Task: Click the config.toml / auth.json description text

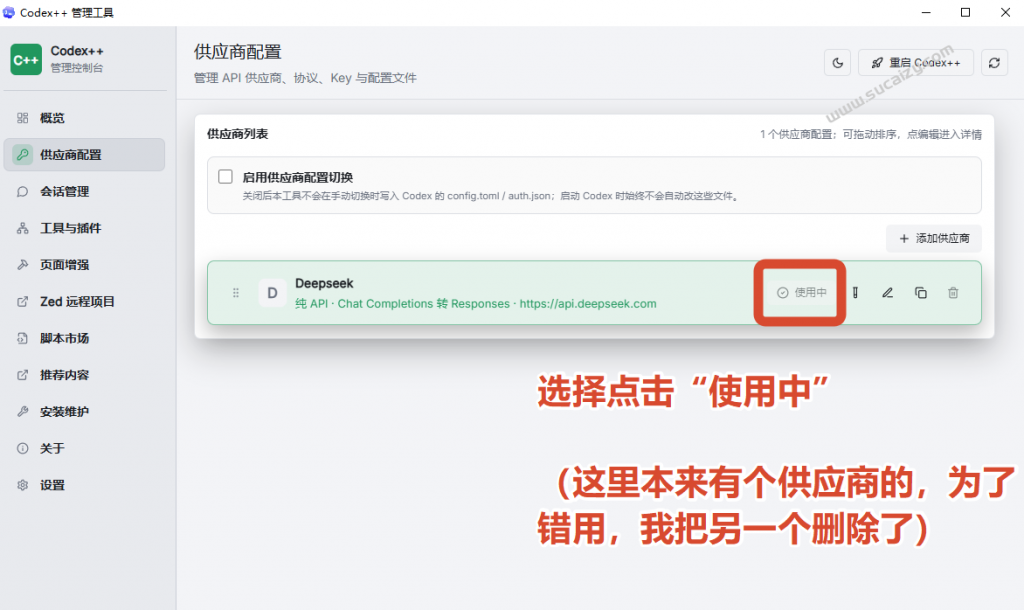Action: (491, 196)
